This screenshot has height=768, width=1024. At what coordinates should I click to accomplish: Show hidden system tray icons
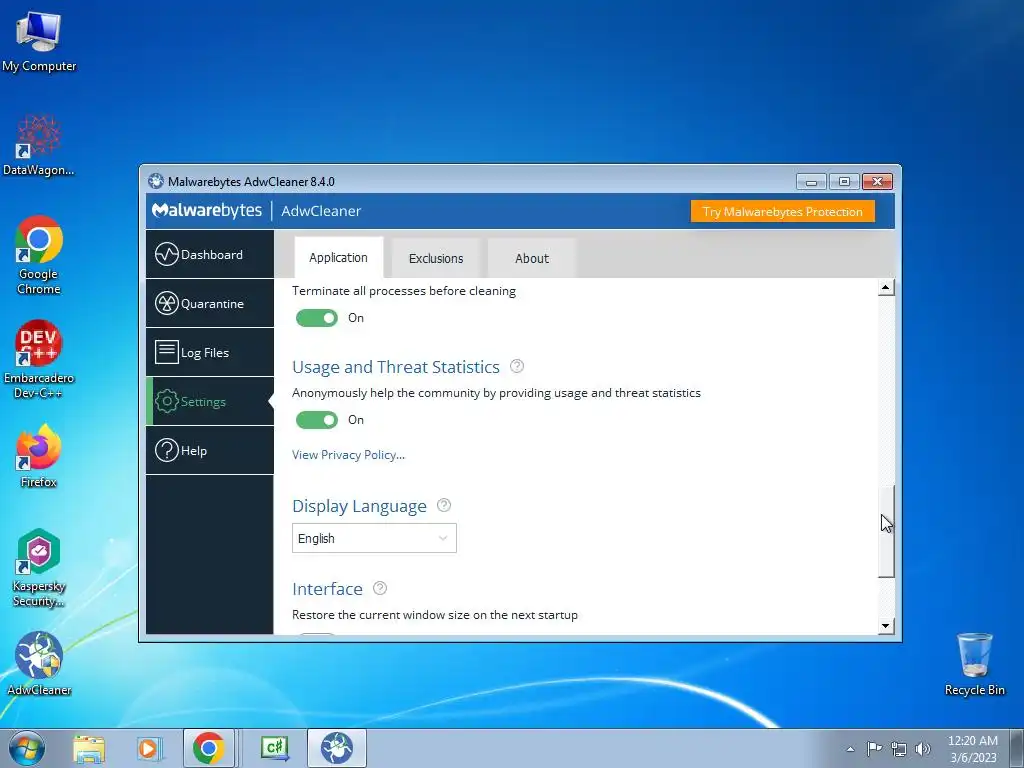tap(850, 749)
